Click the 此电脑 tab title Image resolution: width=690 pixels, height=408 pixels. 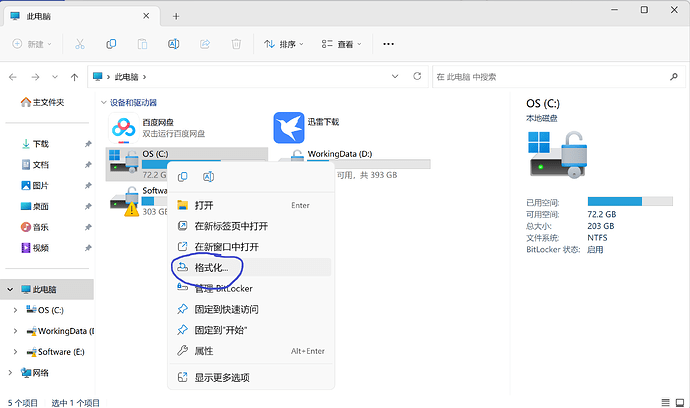[x=38, y=17]
